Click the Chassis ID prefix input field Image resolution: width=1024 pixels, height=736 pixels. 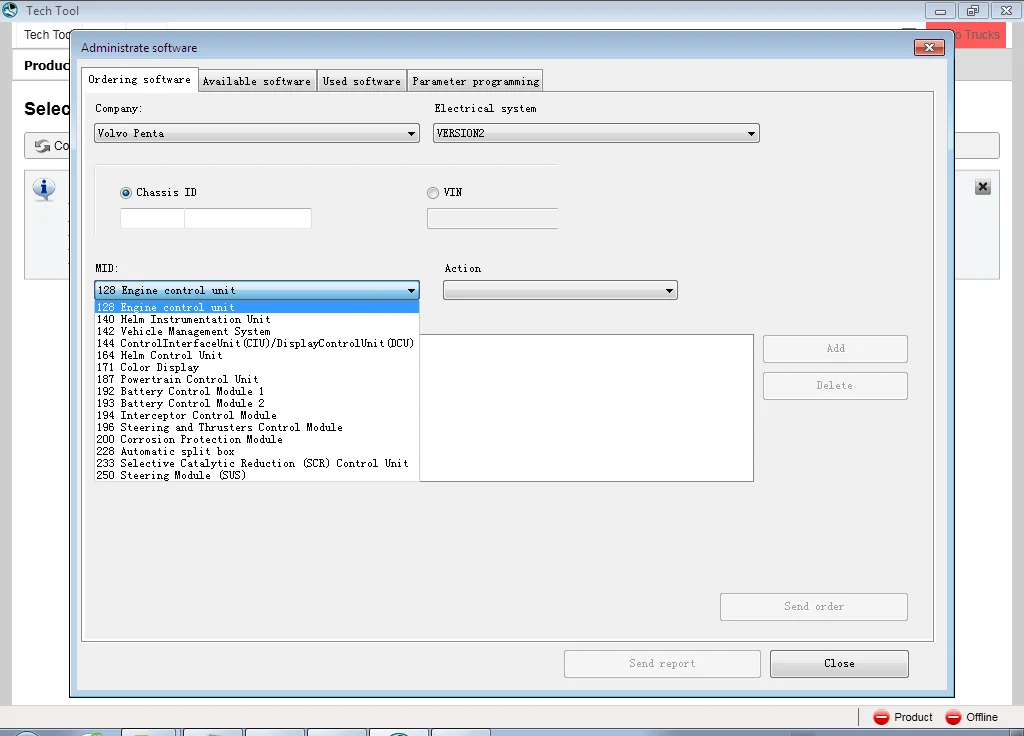tap(152, 218)
